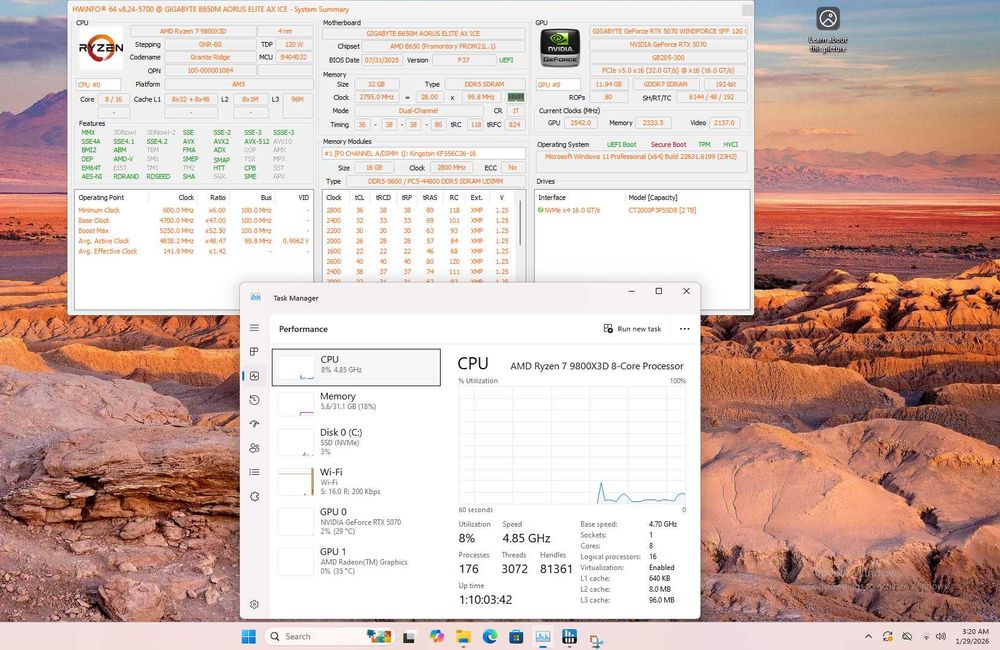Select the CPU performance entry
1000x650 pixels.
click(x=356, y=367)
